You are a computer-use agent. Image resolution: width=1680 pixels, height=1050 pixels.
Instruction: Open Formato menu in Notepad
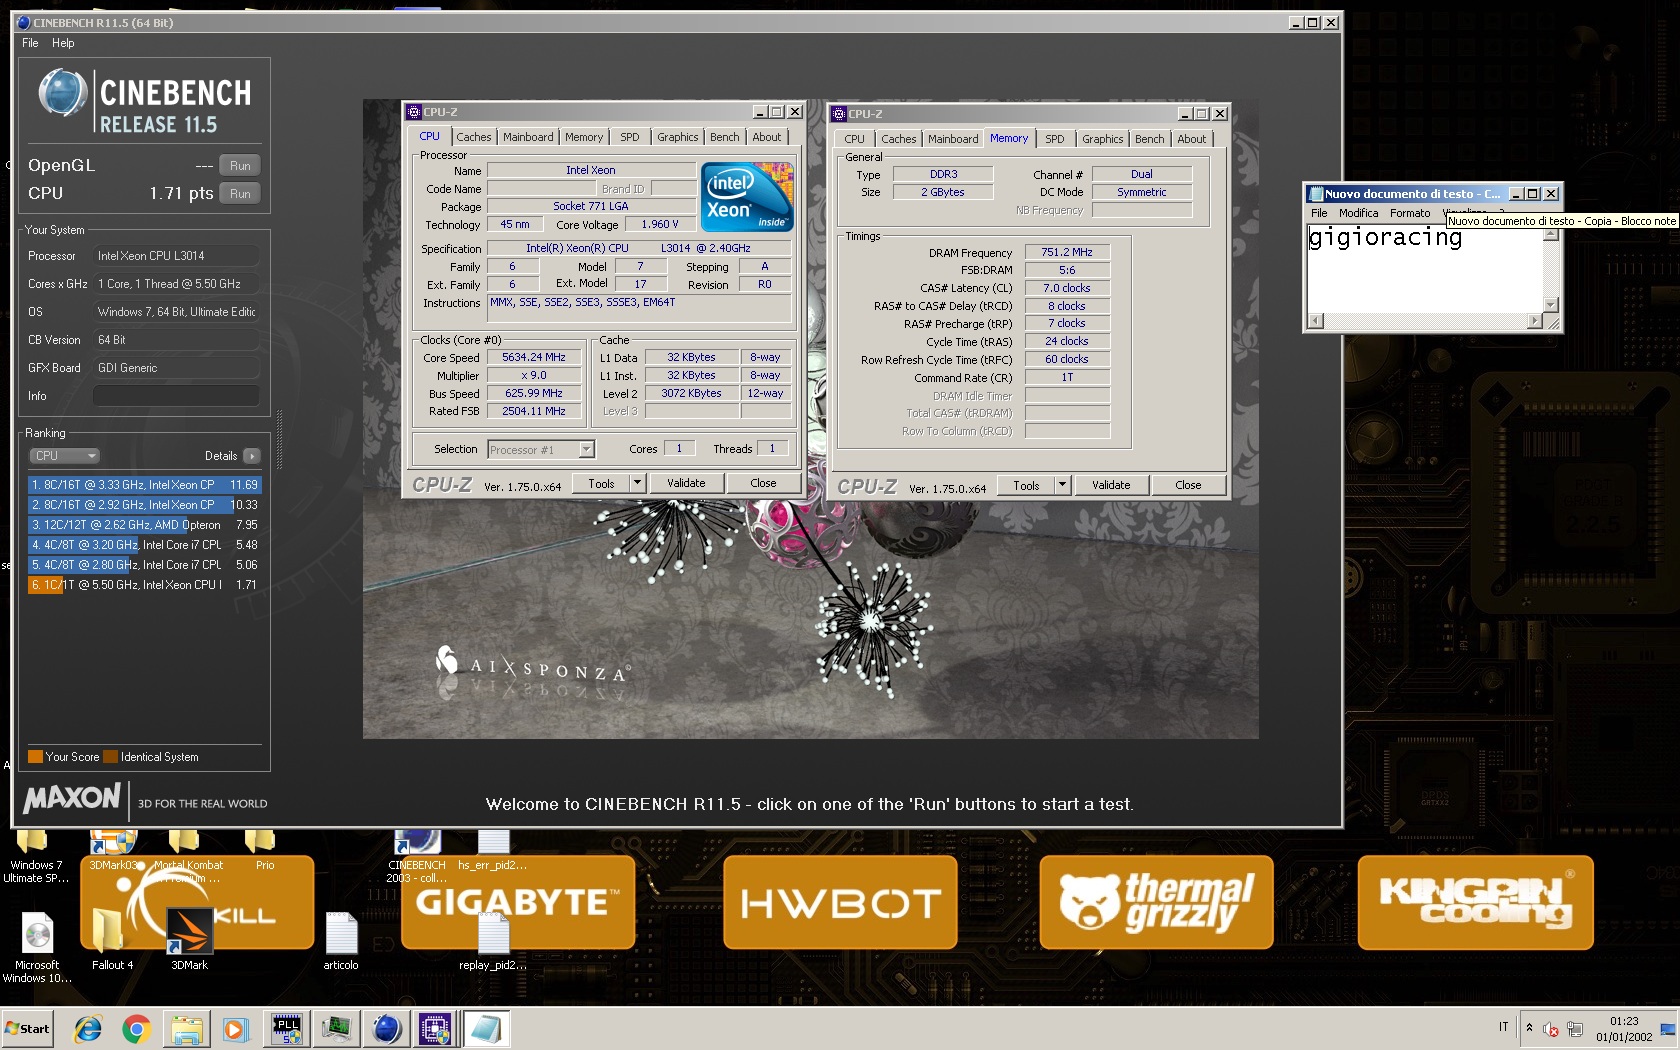(1410, 213)
